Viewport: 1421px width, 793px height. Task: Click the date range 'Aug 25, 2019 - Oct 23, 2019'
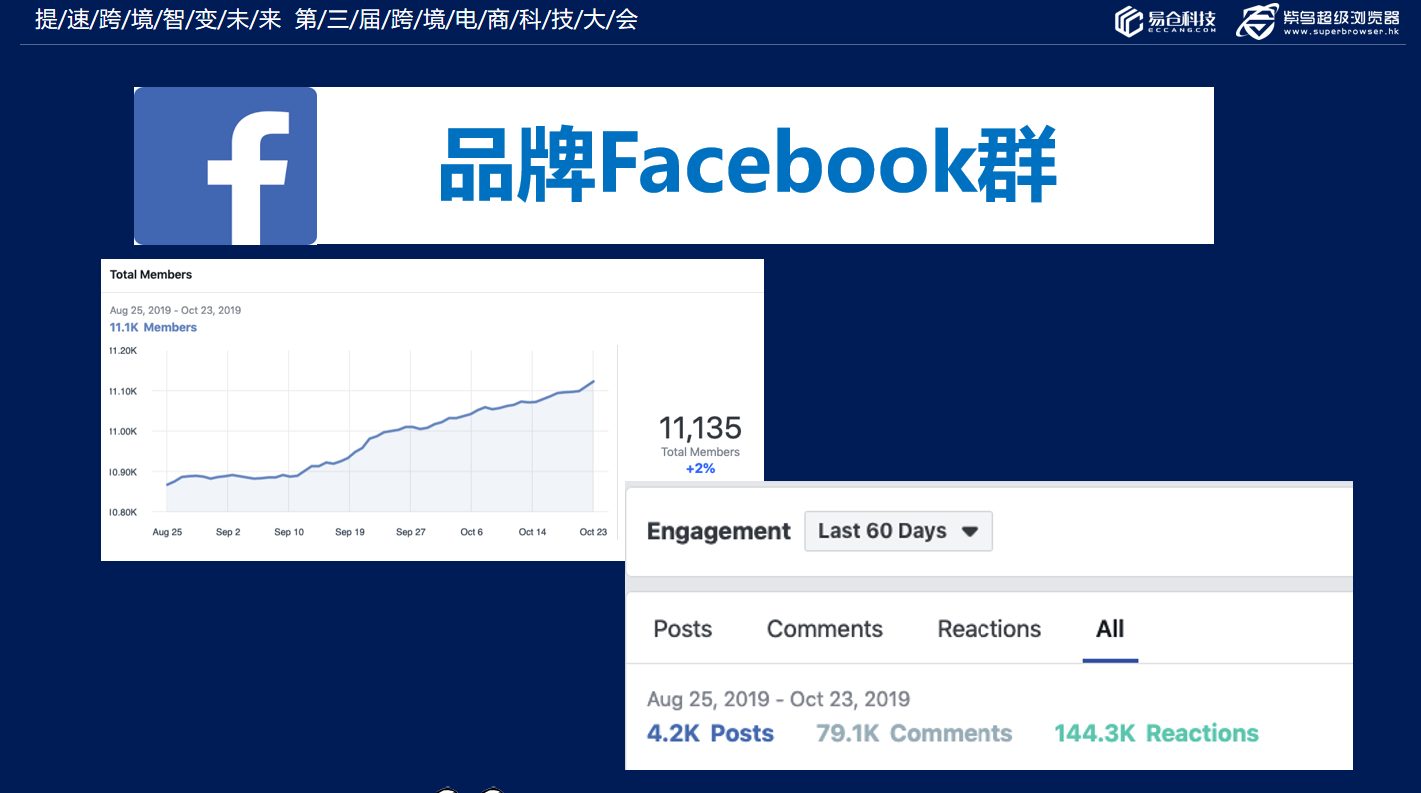click(778, 698)
